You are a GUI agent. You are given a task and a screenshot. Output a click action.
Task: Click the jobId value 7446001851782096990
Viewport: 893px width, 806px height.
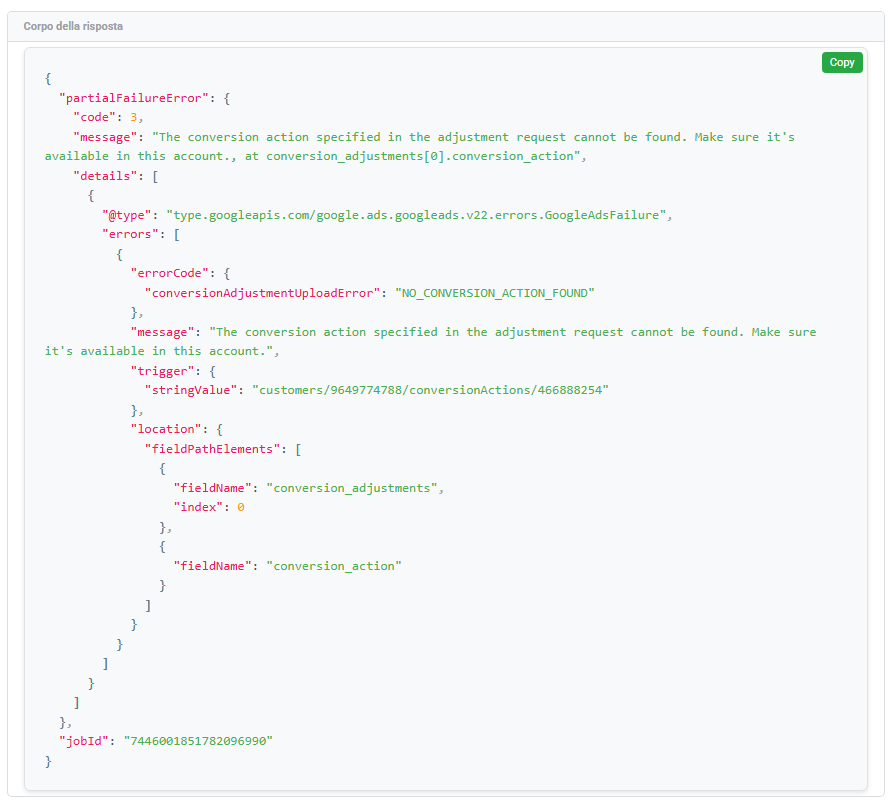tap(198, 741)
